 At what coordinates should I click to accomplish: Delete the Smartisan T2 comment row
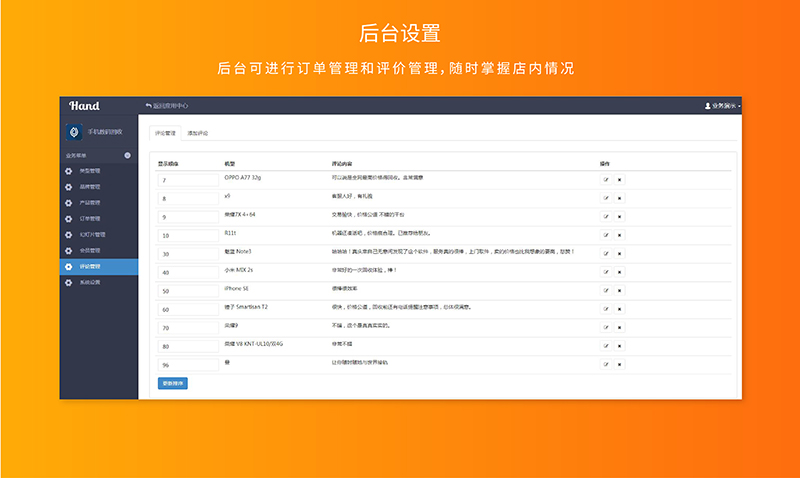[x=619, y=309]
